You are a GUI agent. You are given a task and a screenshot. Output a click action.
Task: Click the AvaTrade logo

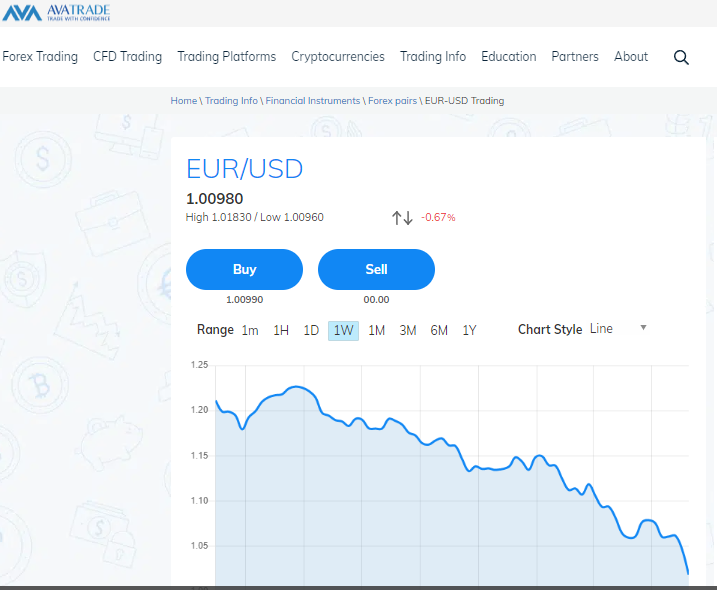tap(56, 13)
